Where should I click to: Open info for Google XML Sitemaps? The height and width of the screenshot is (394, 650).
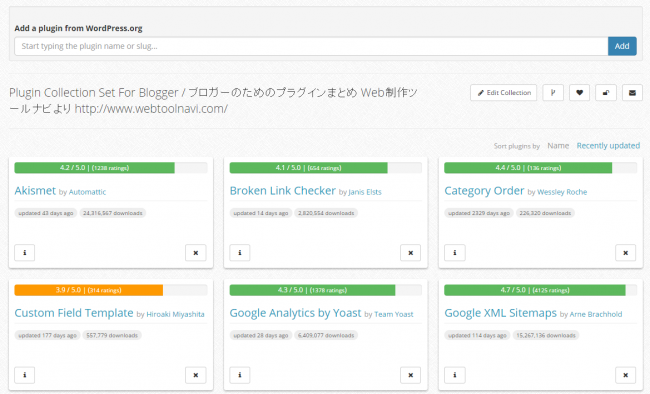tap(455, 375)
